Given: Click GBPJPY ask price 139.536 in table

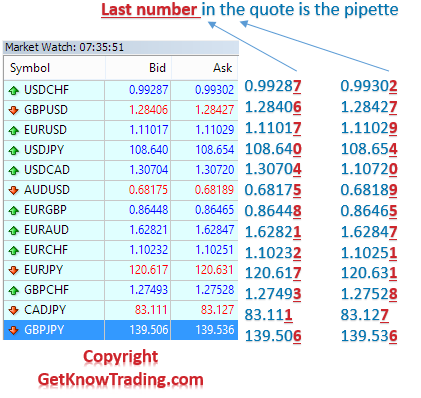Looking at the screenshot, I should point(214,330).
